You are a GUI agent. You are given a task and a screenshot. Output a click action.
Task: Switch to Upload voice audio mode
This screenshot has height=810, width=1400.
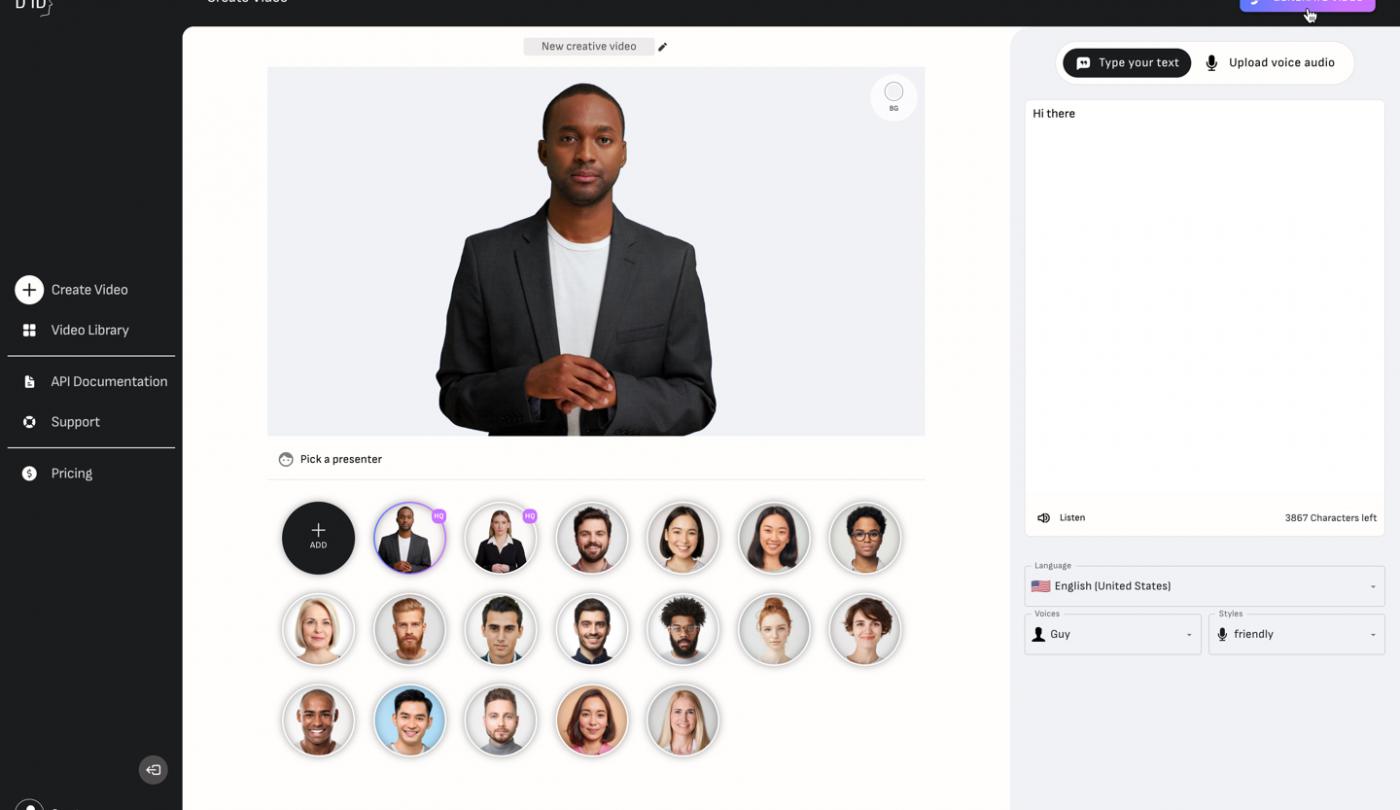click(1270, 63)
